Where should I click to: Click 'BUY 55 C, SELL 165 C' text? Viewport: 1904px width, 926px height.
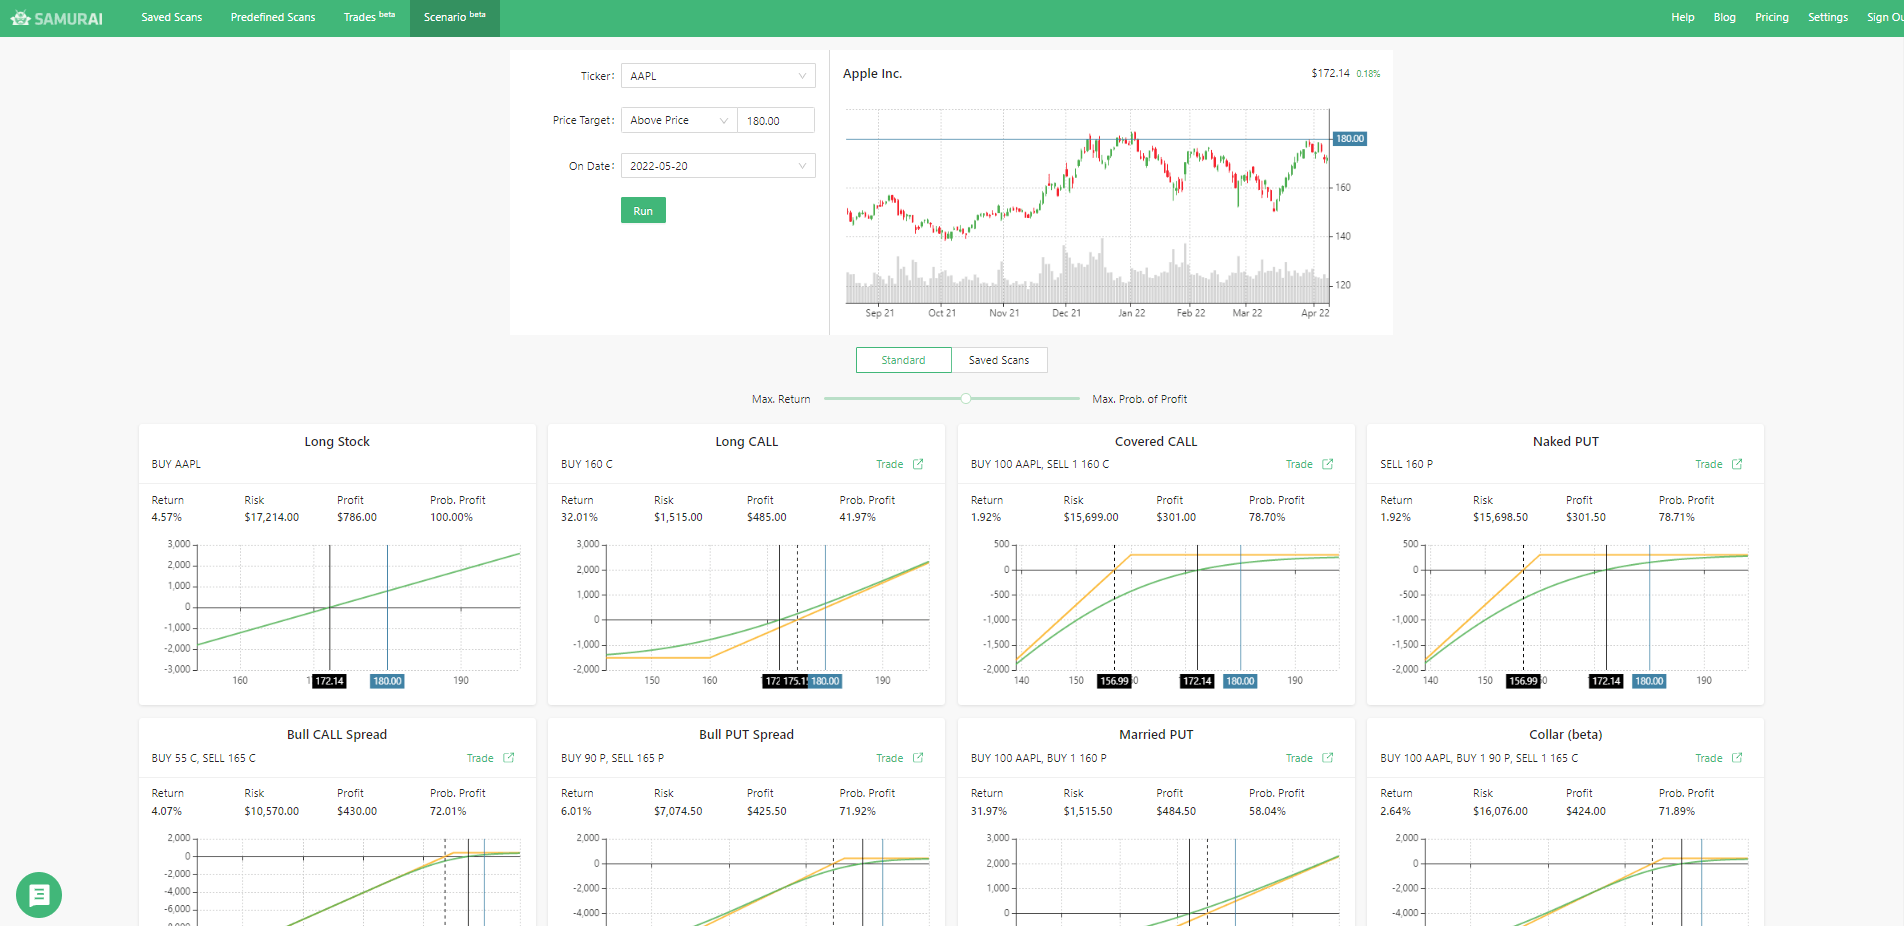tap(204, 758)
